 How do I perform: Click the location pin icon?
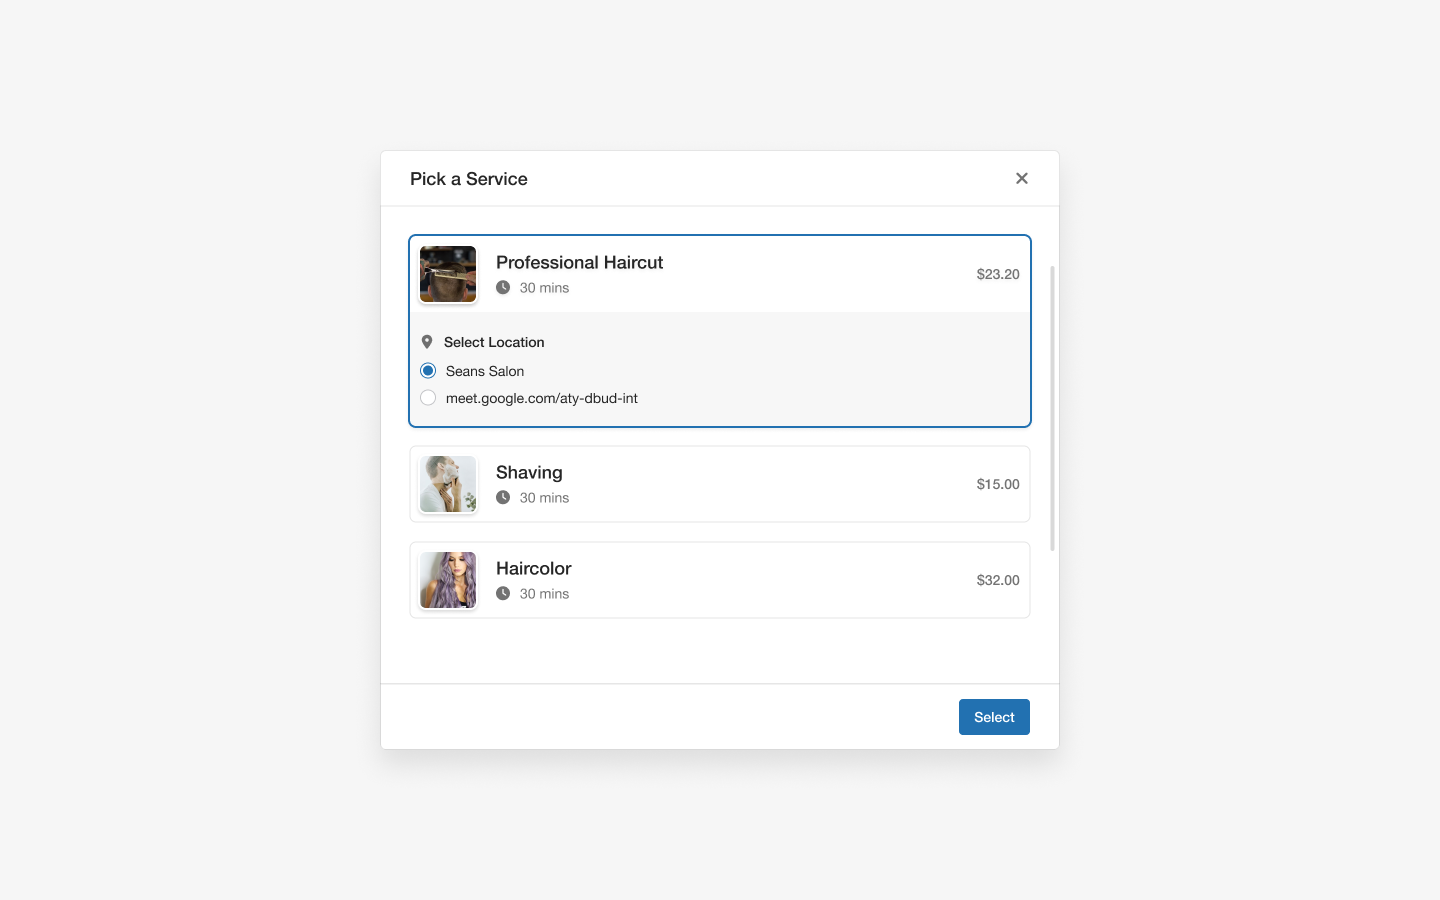(427, 342)
